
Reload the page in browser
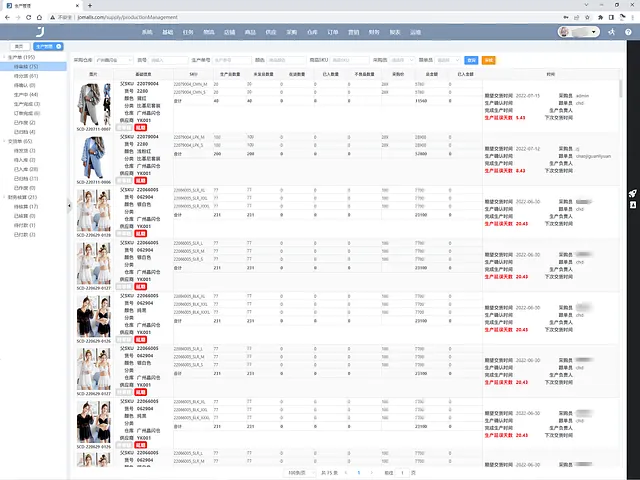(28, 17)
